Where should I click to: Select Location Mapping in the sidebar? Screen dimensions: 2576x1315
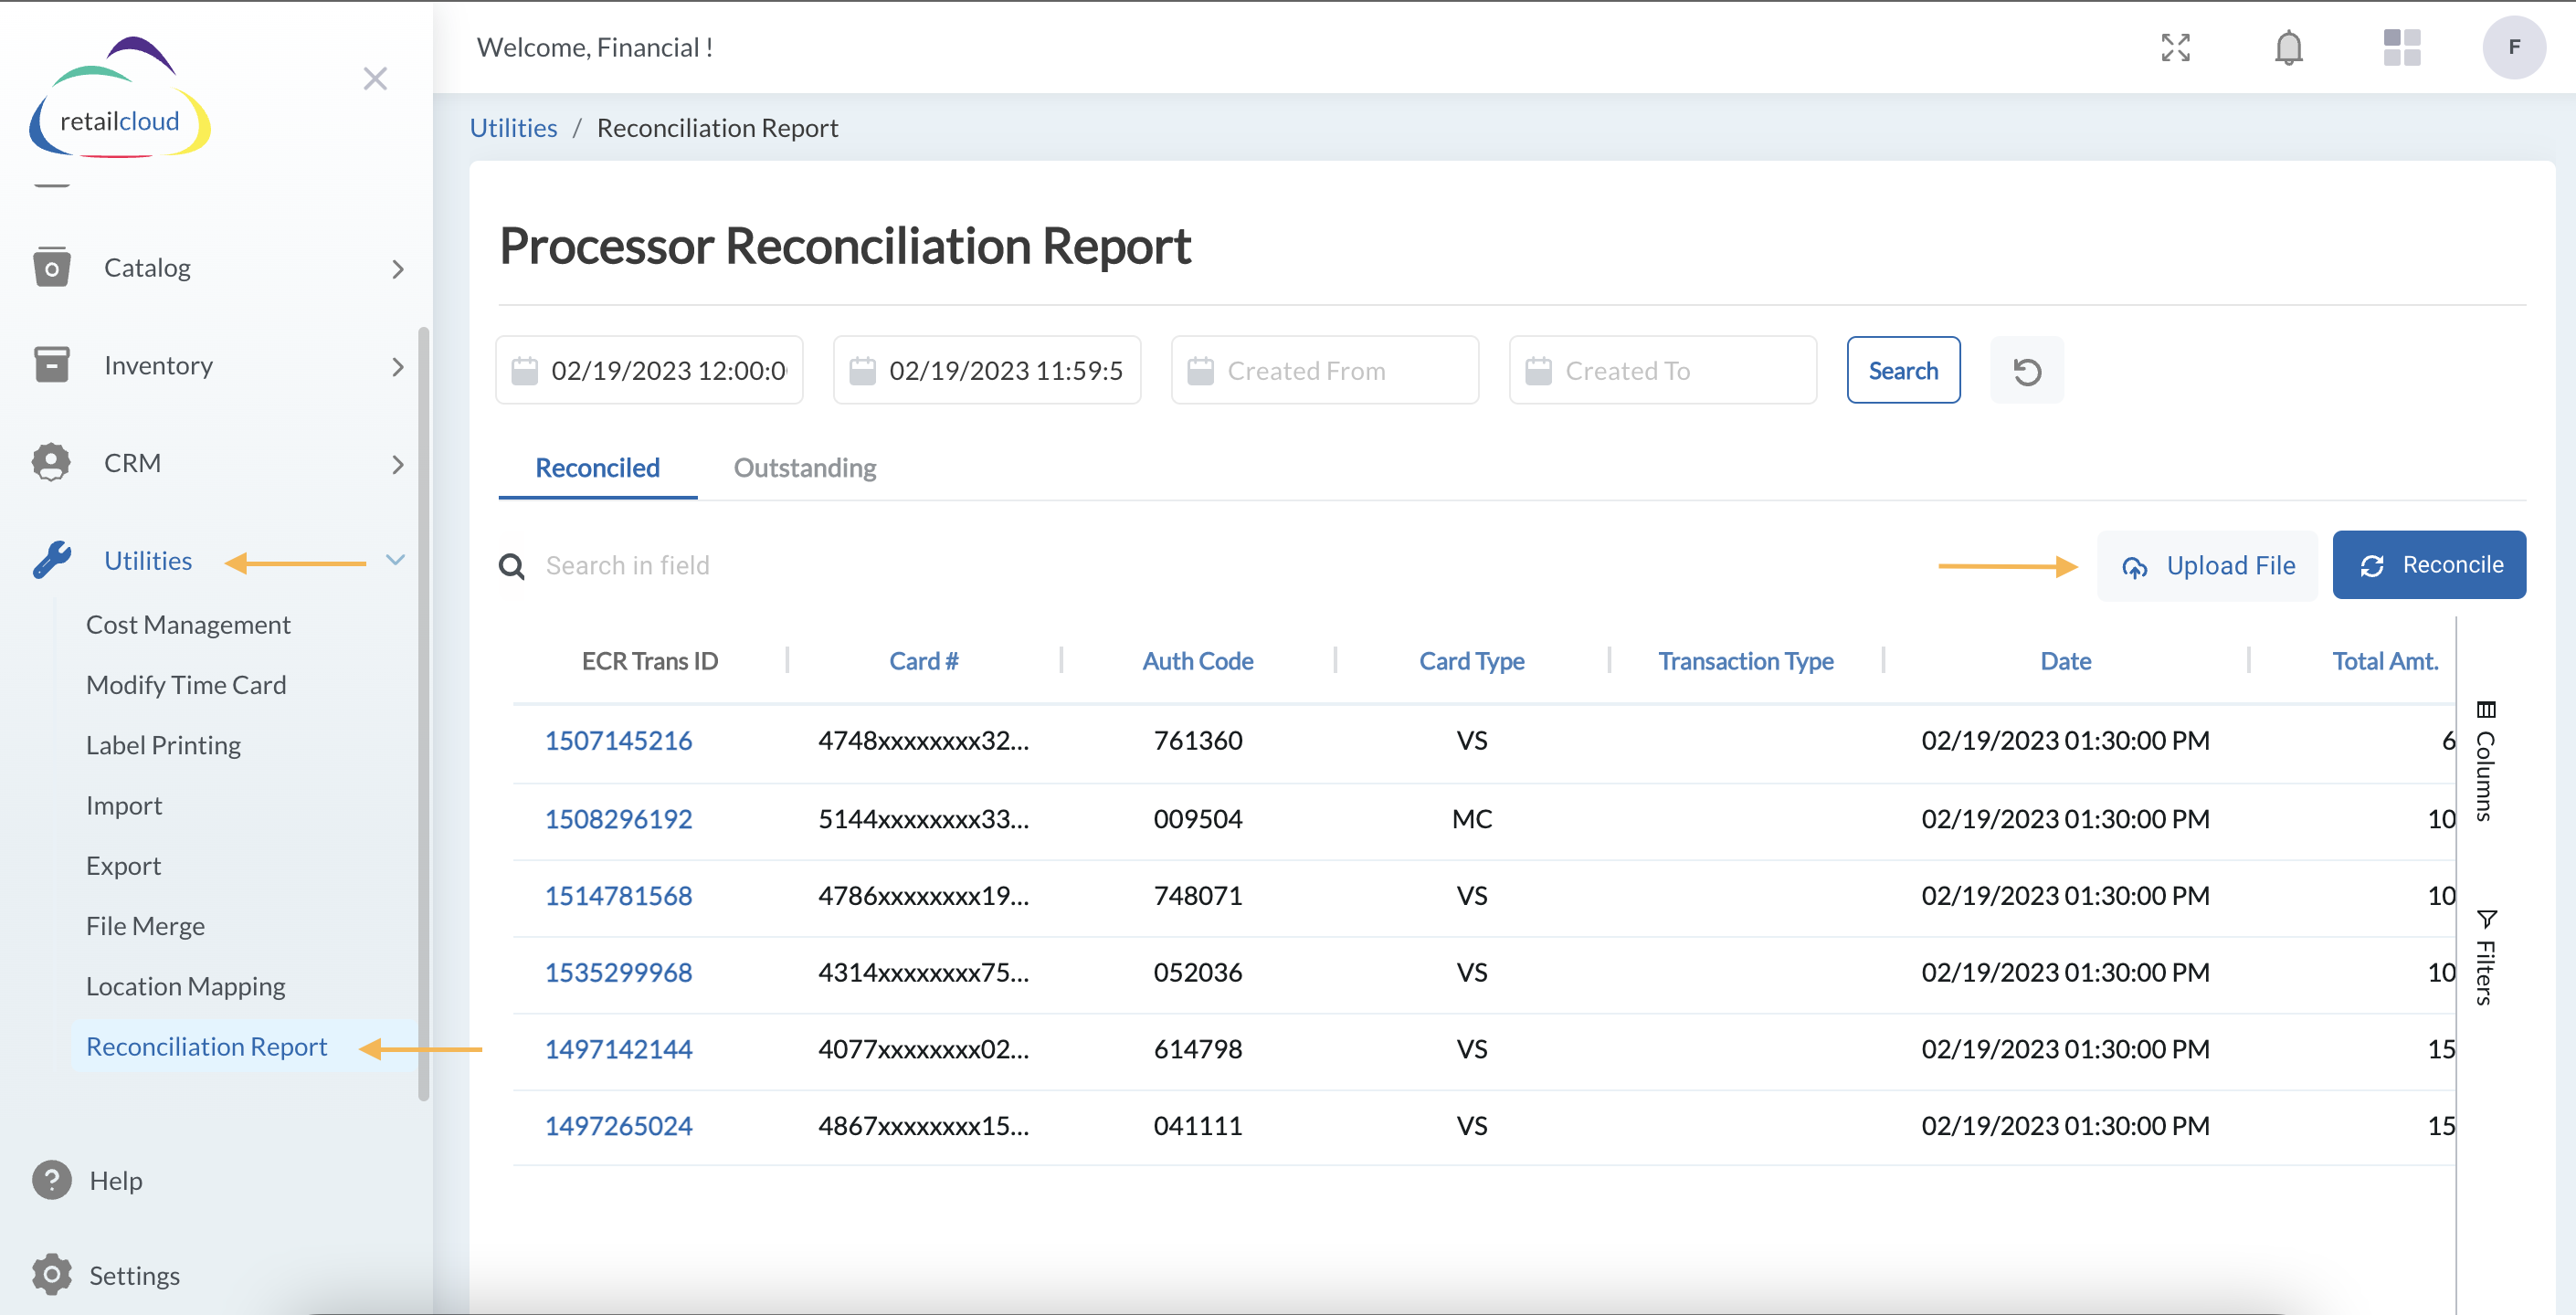pos(185,986)
